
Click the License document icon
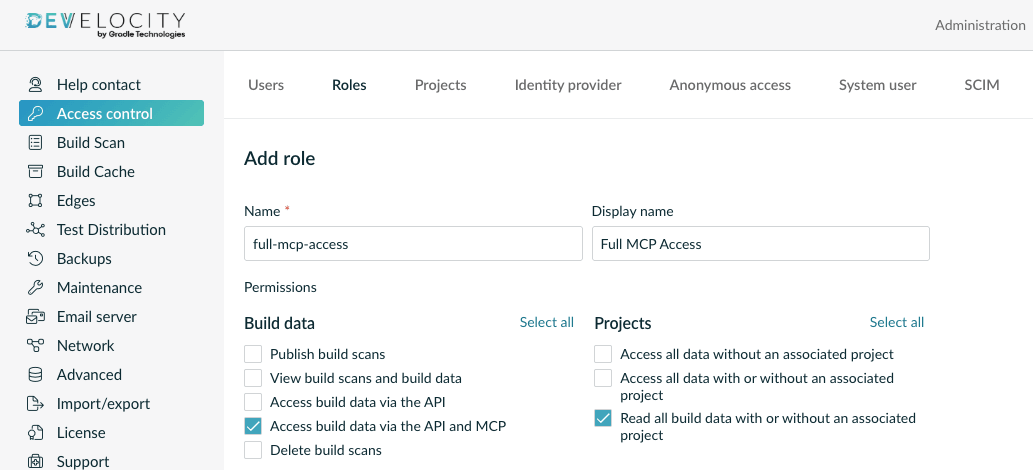tap(35, 432)
